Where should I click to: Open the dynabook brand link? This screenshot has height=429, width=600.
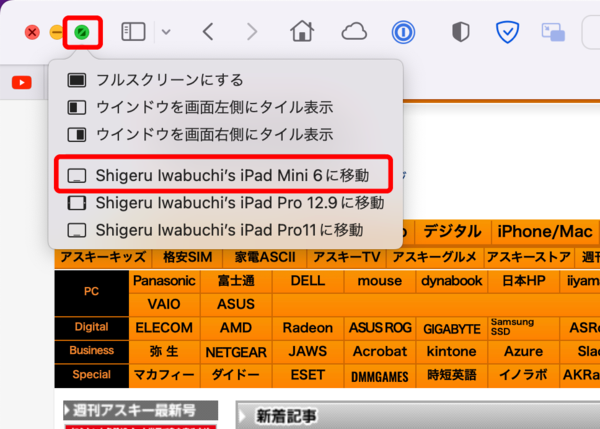pos(452,281)
